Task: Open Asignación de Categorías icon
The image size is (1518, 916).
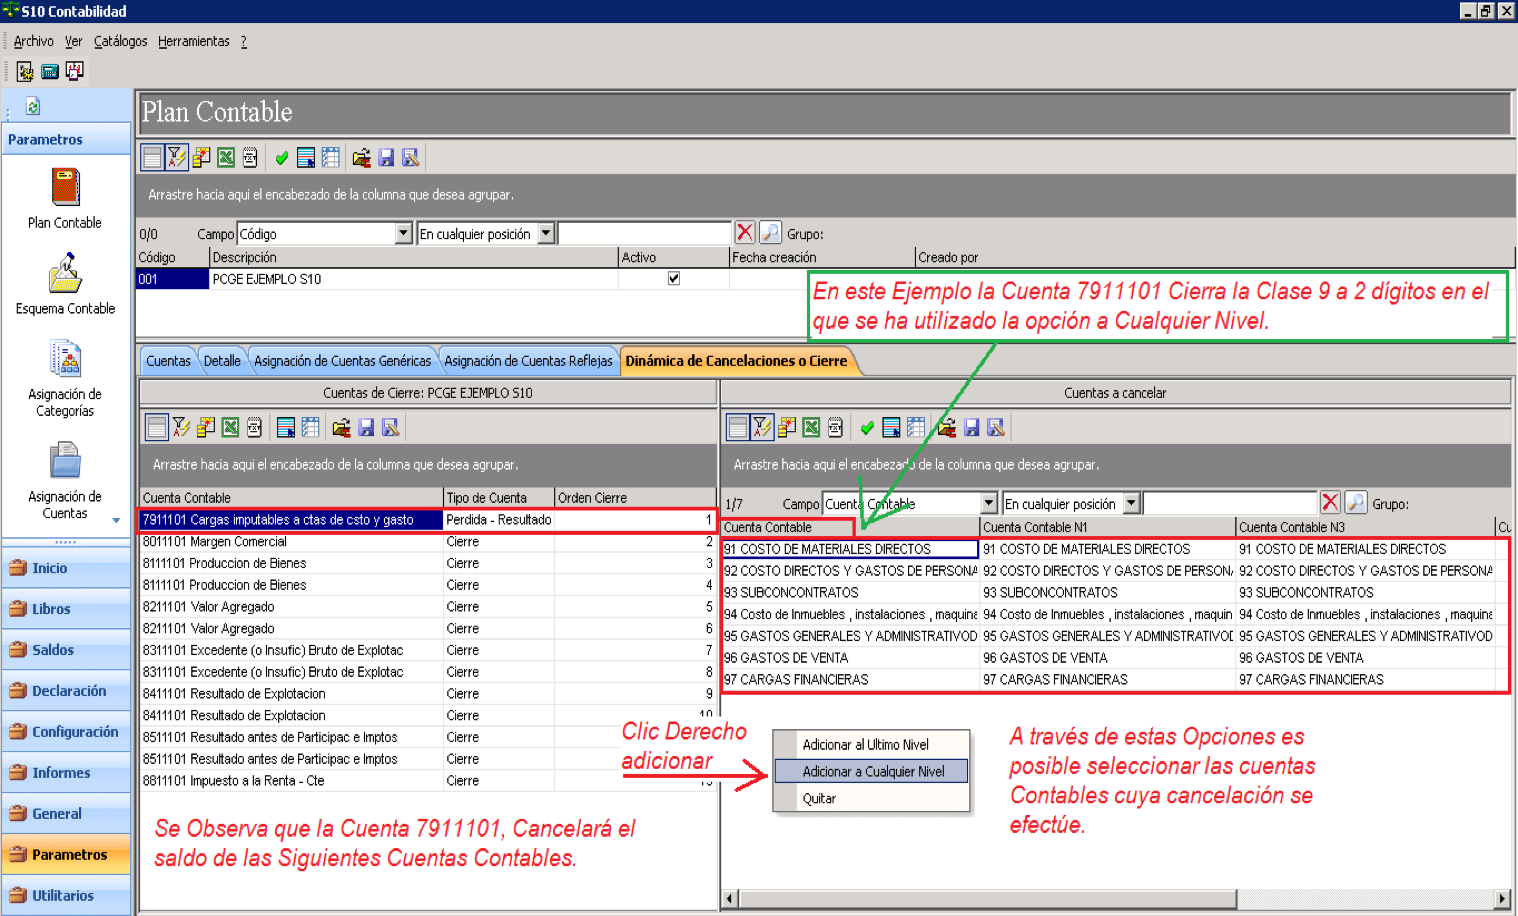Action: 65,359
